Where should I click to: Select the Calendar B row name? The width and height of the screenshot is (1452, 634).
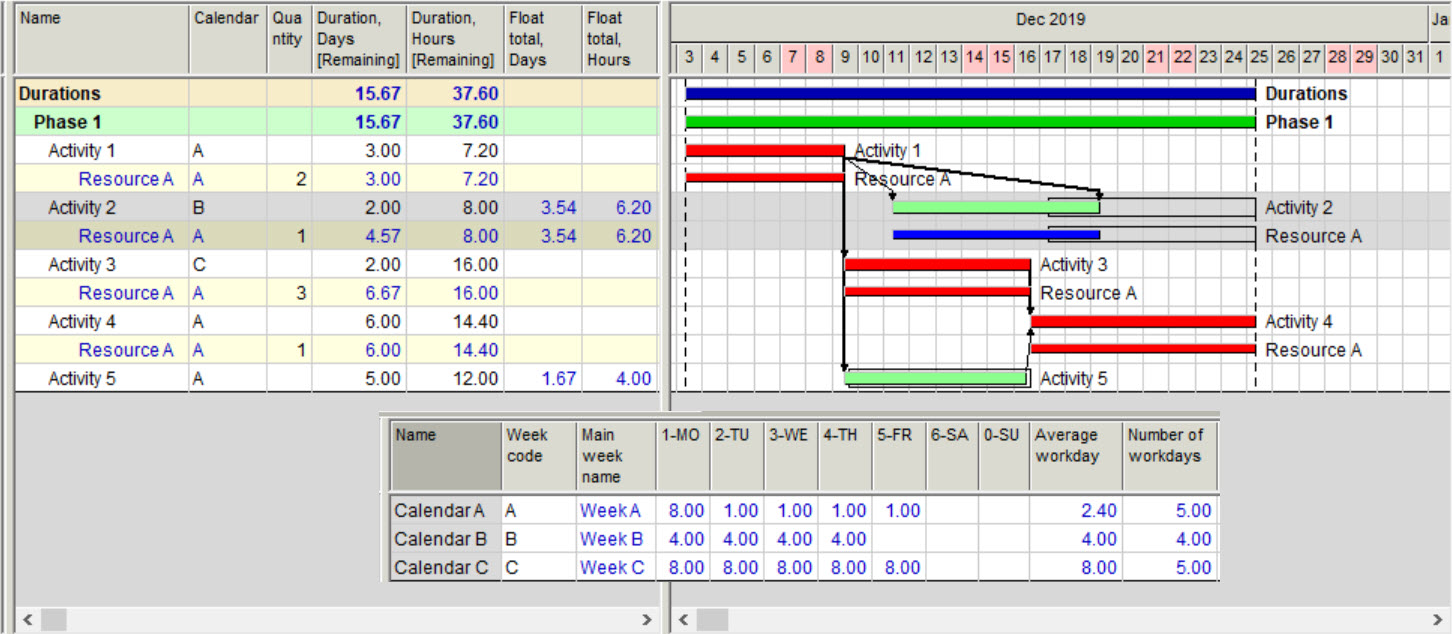(440, 539)
